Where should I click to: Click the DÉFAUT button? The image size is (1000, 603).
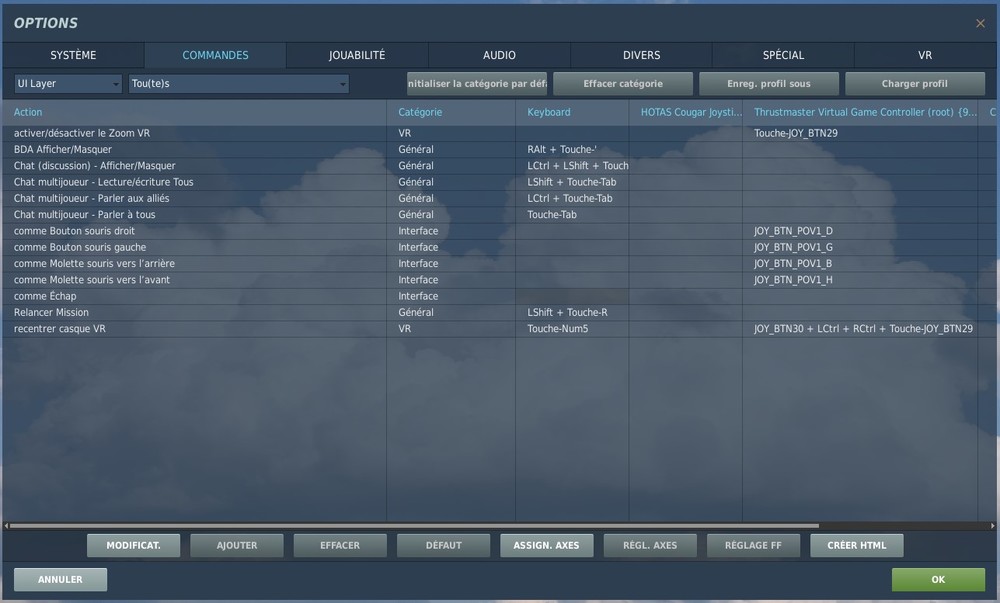pyautogui.click(x=443, y=546)
